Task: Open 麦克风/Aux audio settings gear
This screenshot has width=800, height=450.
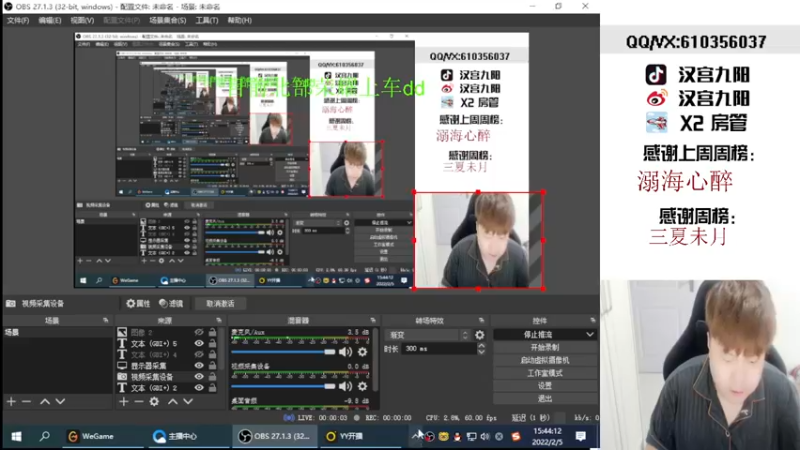Action: 362,352
